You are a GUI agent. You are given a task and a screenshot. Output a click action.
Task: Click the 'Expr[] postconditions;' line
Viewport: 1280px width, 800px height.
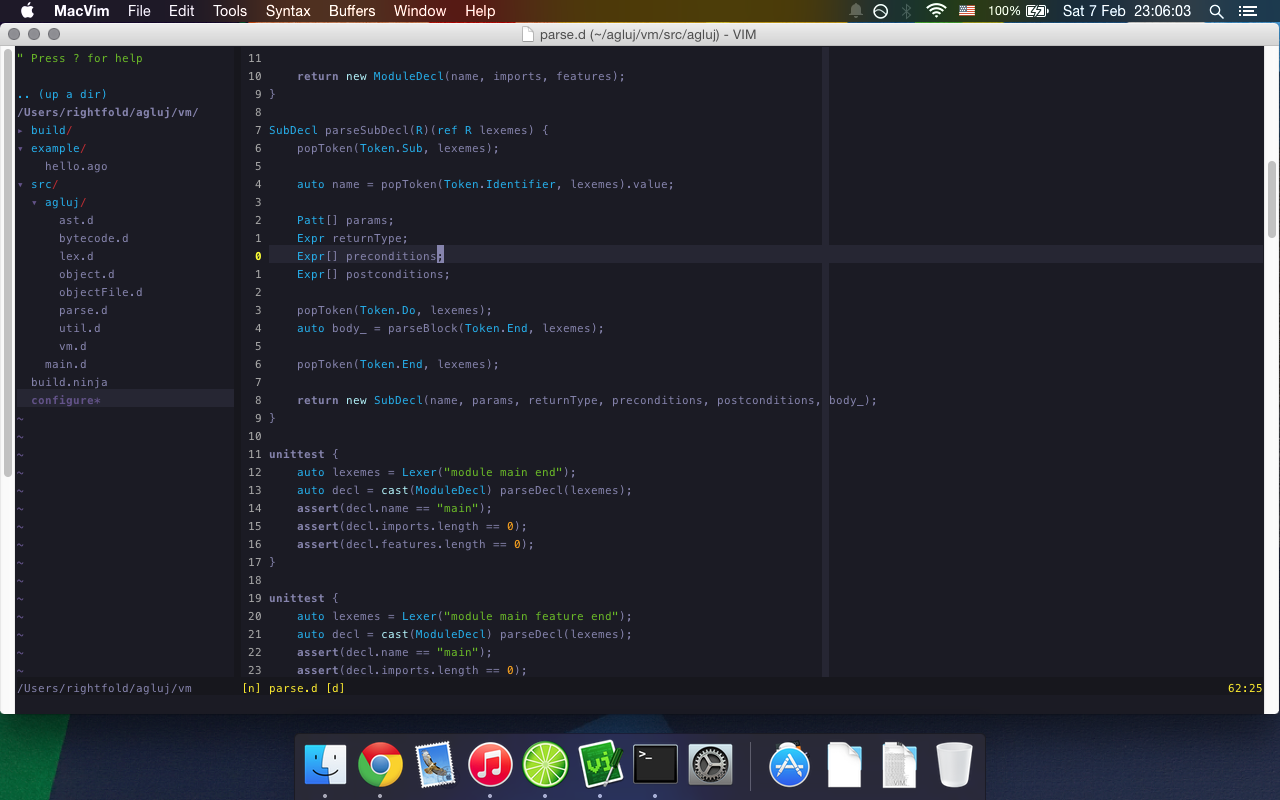pos(374,274)
